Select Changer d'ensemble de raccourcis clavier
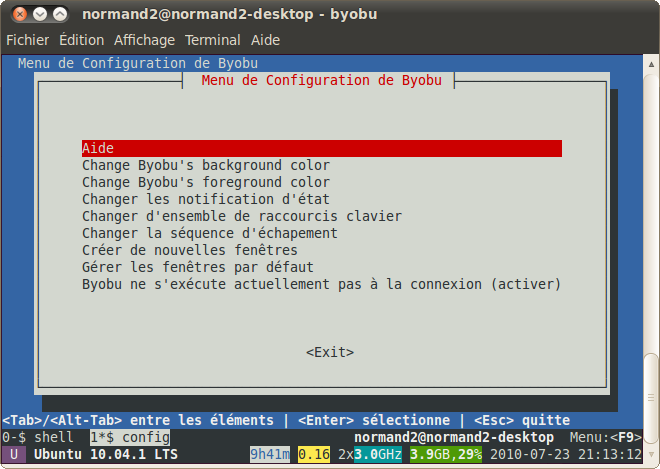This screenshot has height=469, width=660. pyautogui.click(x=242, y=216)
